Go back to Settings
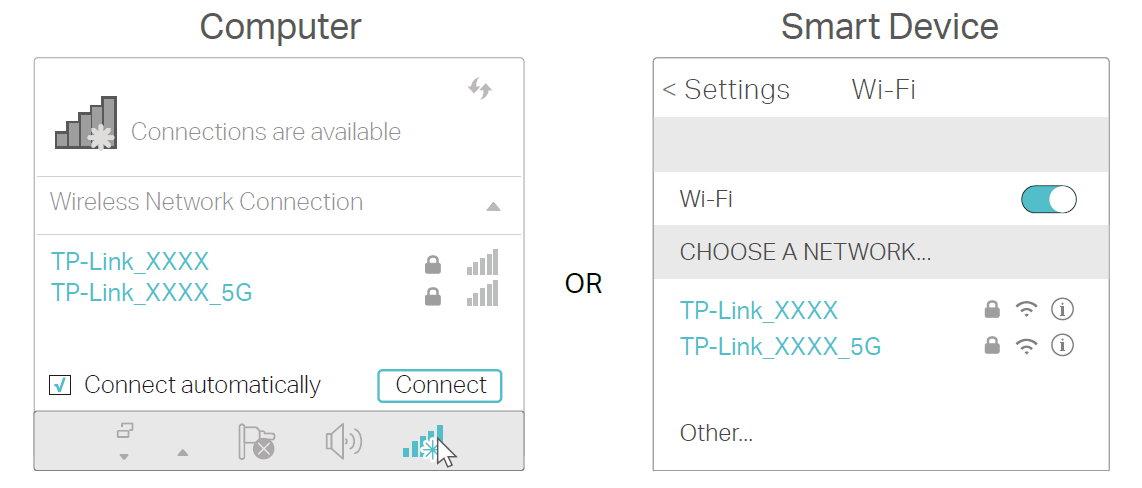Image resolution: width=1142 pixels, height=488 pixels. pyautogui.click(x=726, y=90)
